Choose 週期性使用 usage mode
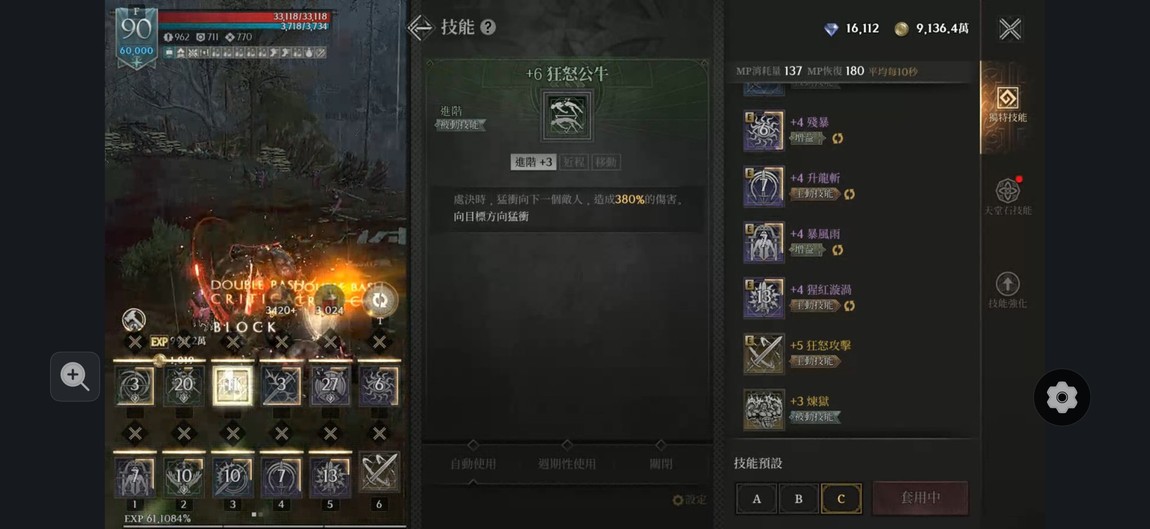1150x529 pixels. click(567, 464)
